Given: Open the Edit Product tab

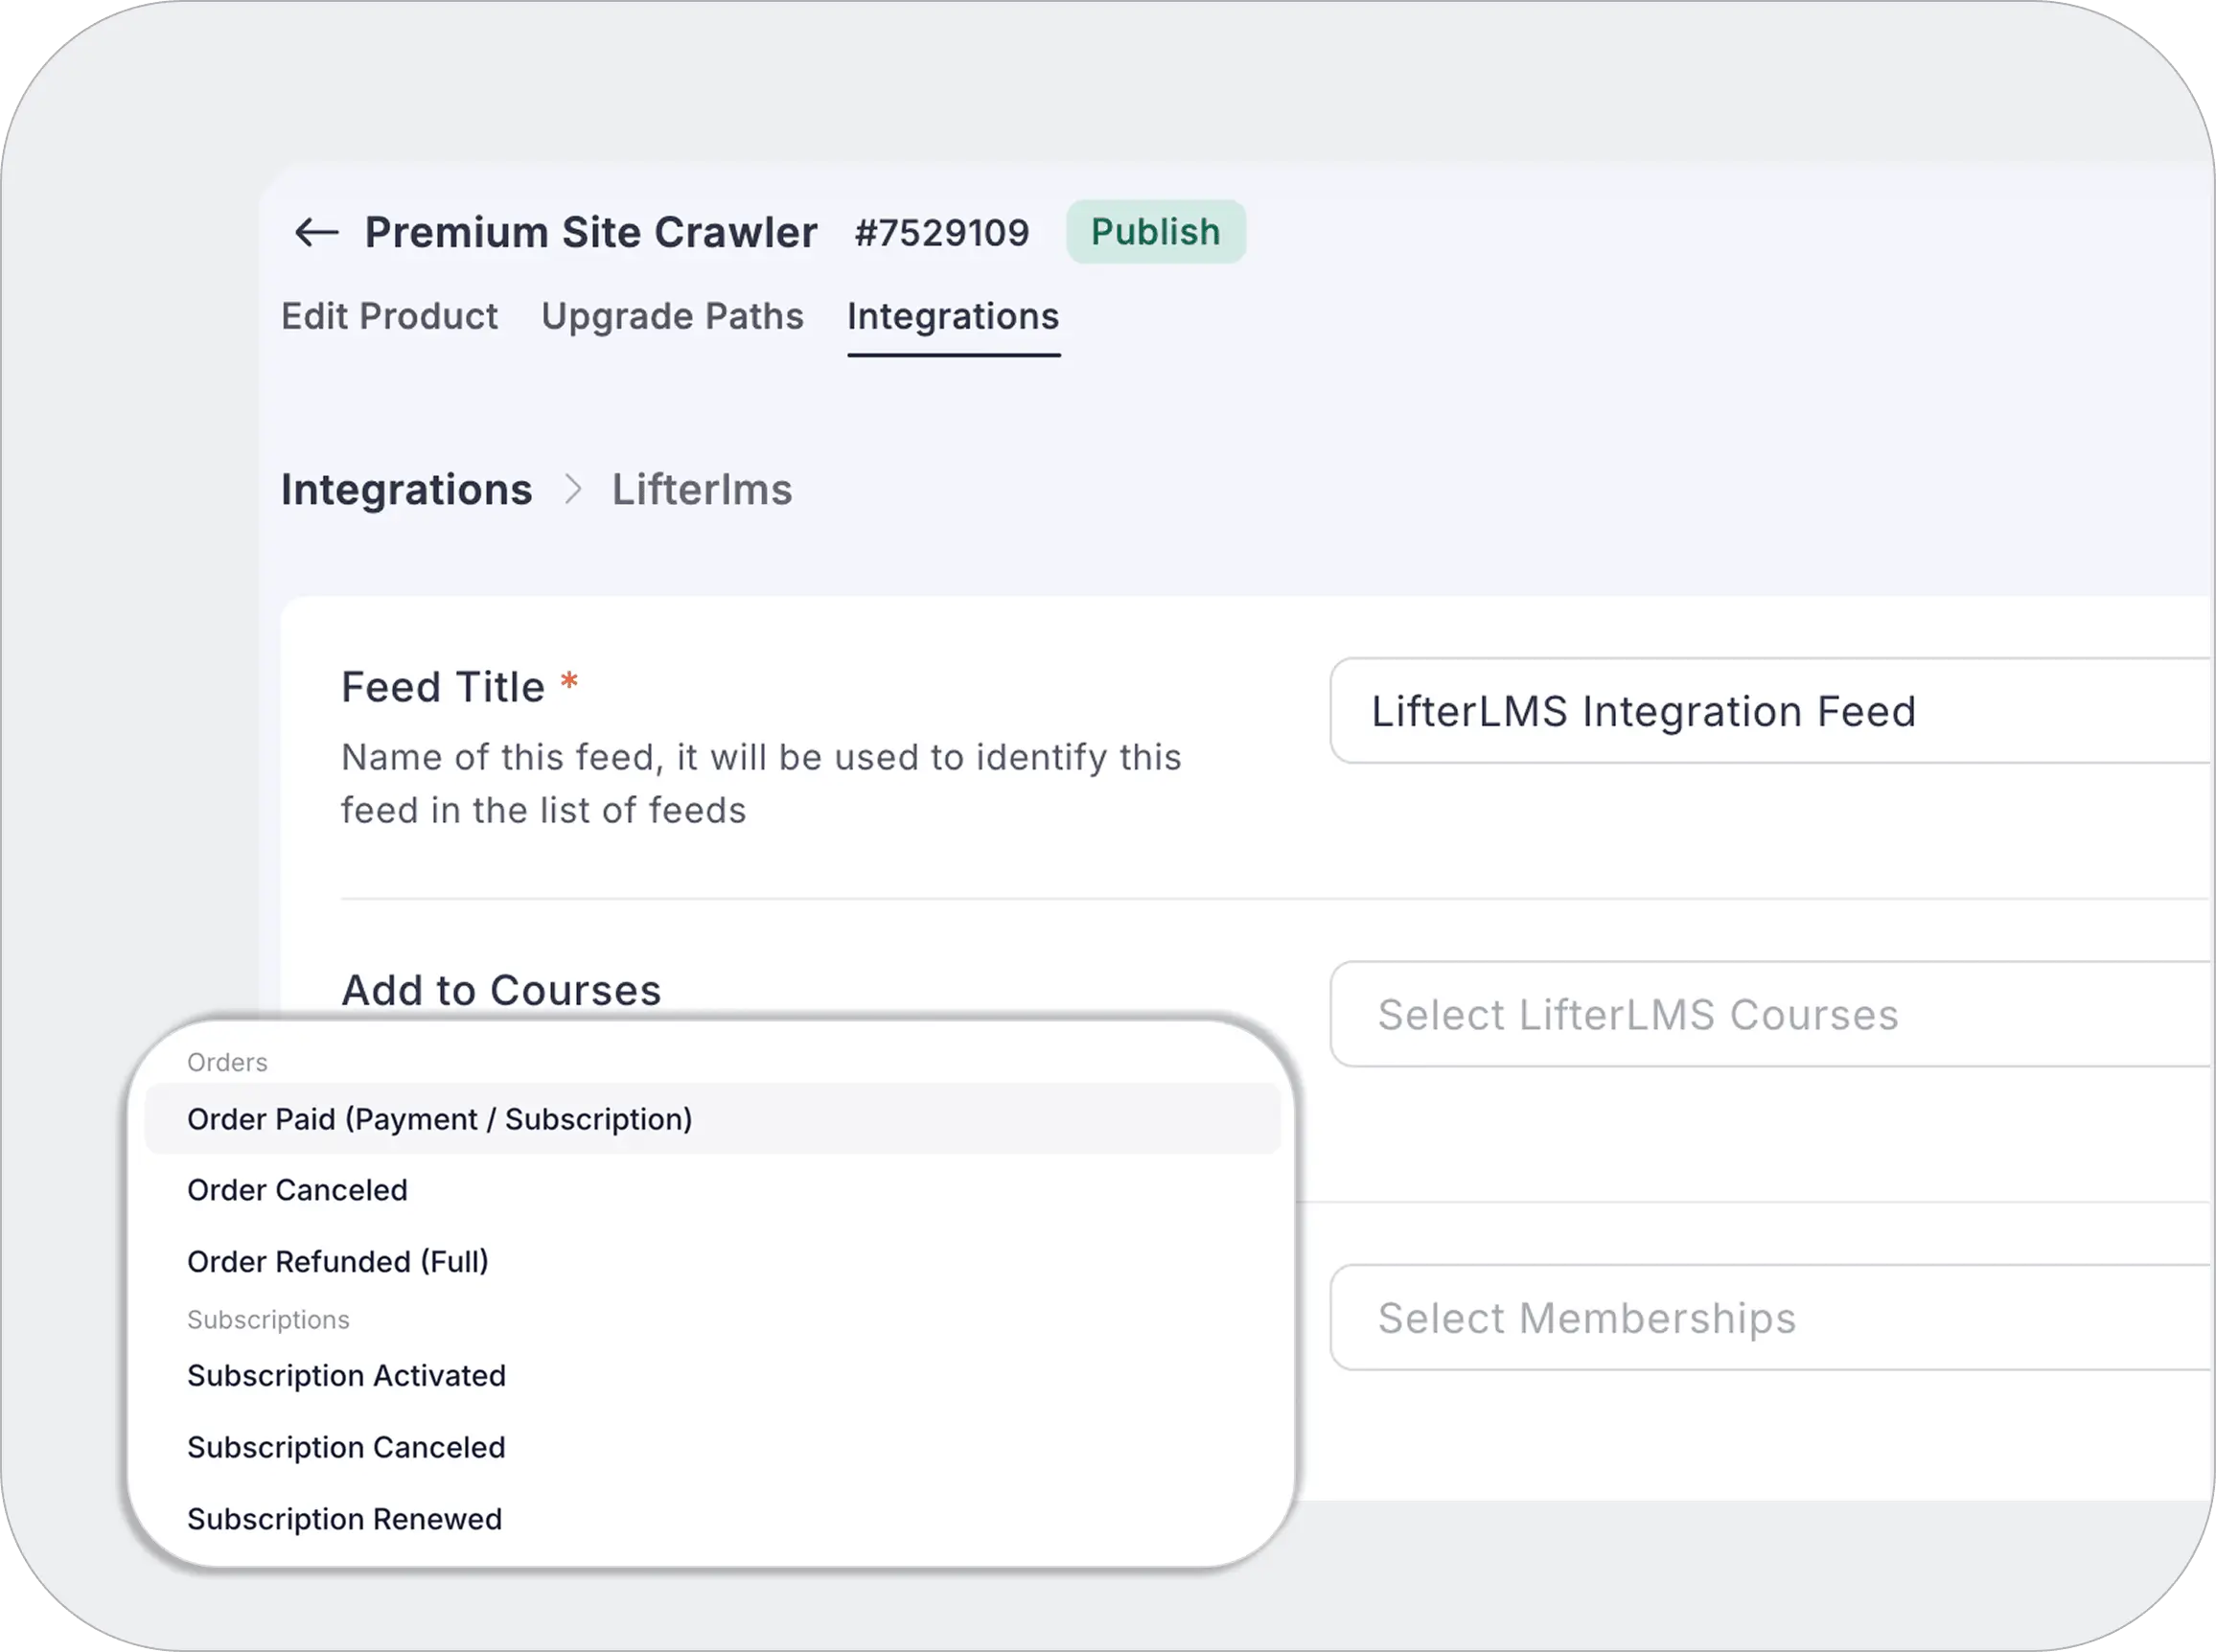Looking at the screenshot, I should point(389,316).
